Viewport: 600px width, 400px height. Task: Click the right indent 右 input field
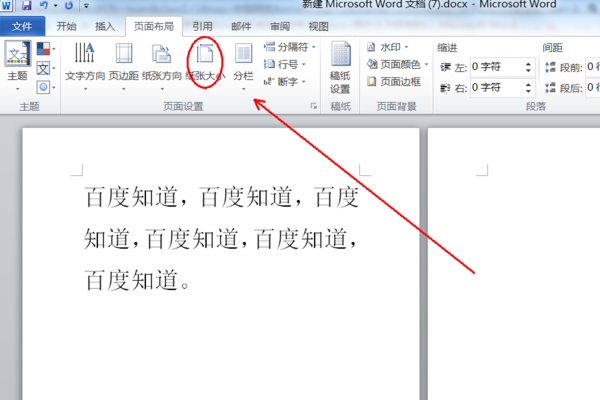496,88
